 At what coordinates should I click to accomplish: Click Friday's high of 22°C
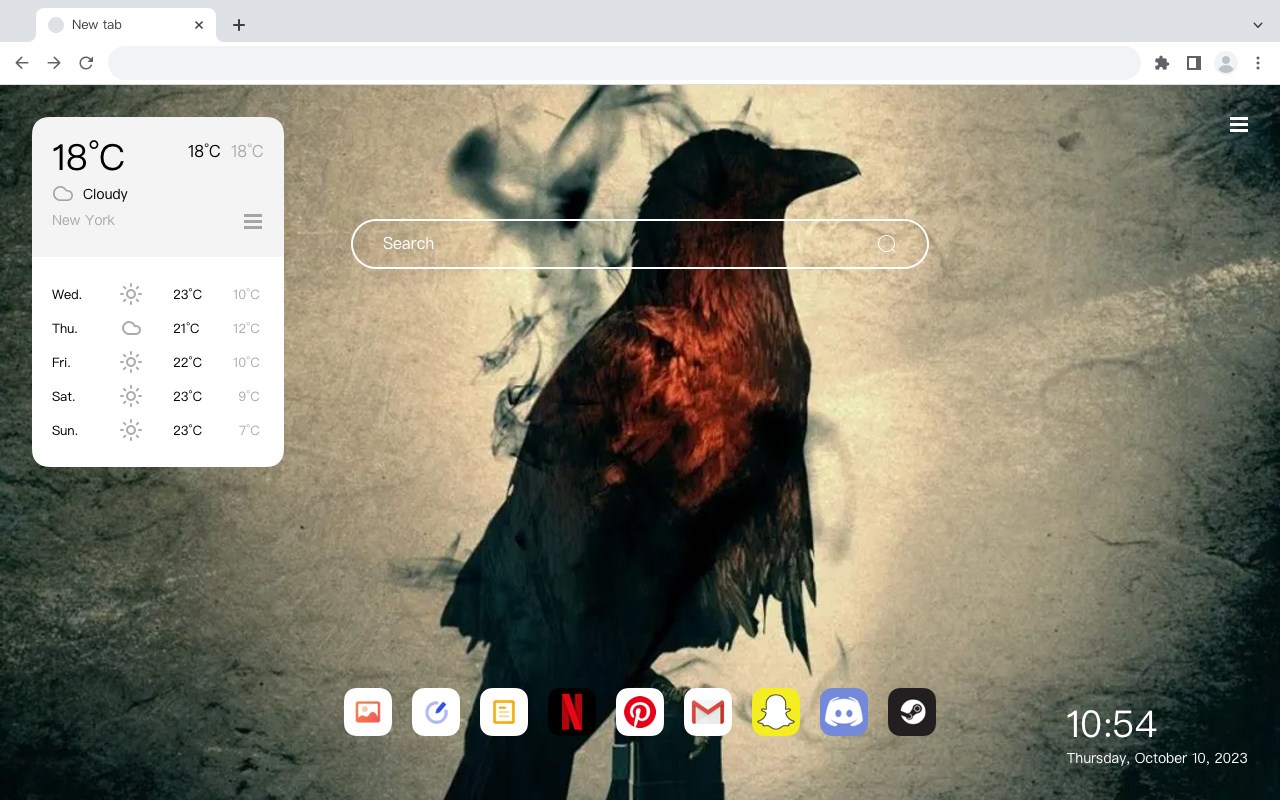pyautogui.click(x=187, y=362)
